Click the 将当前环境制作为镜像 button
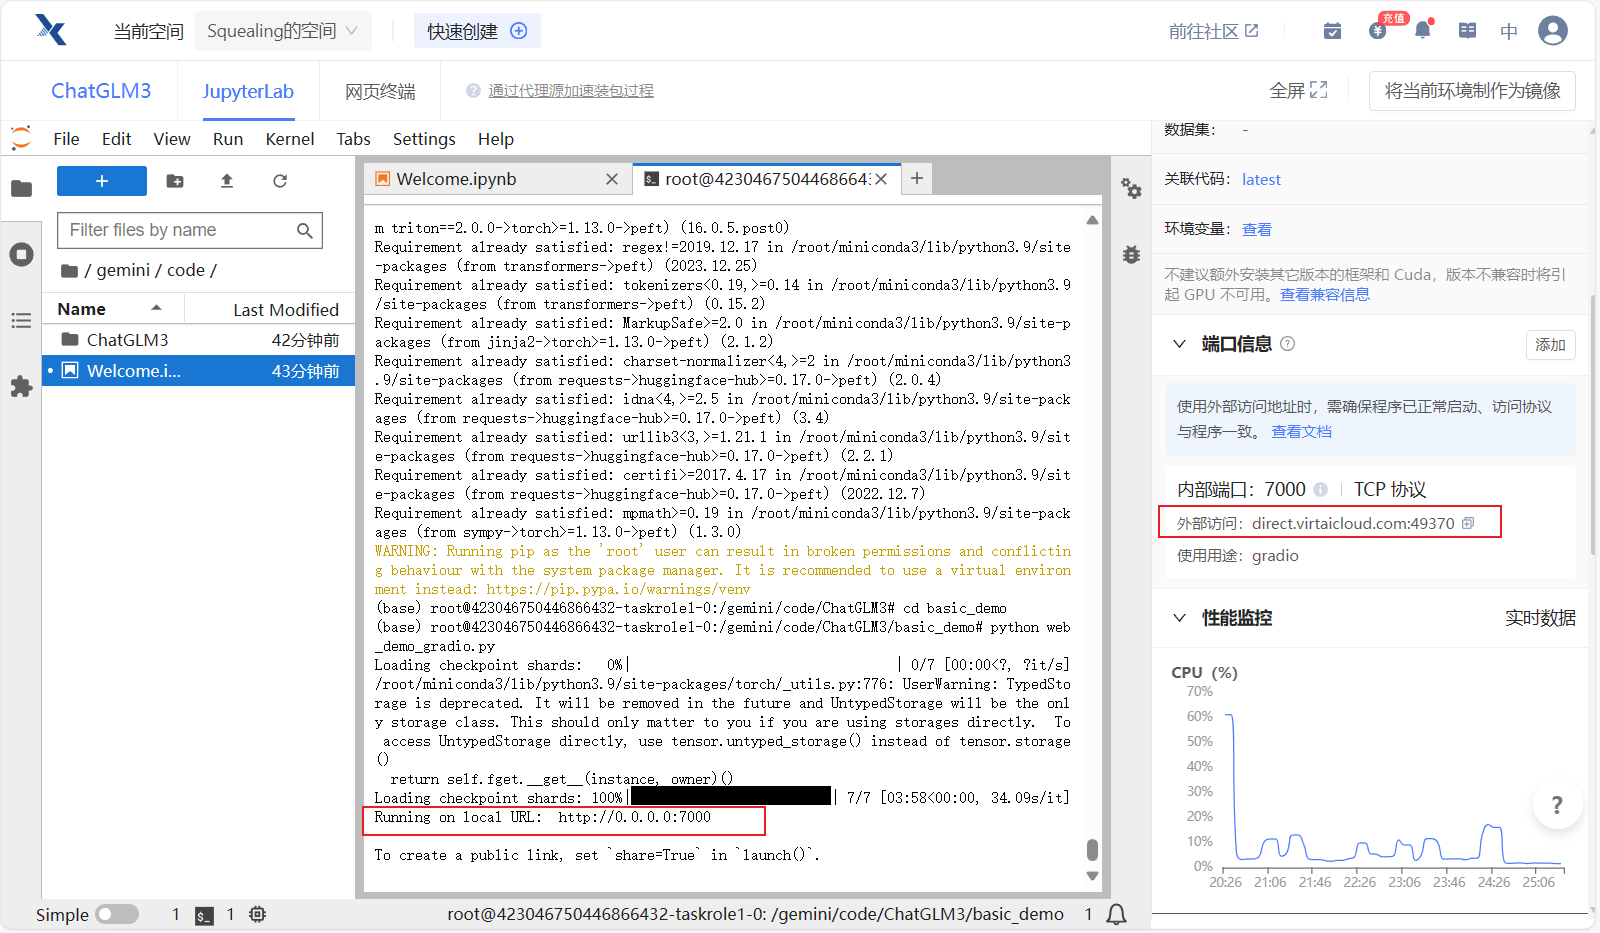Viewport: 1600px width, 933px height. [1472, 91]
